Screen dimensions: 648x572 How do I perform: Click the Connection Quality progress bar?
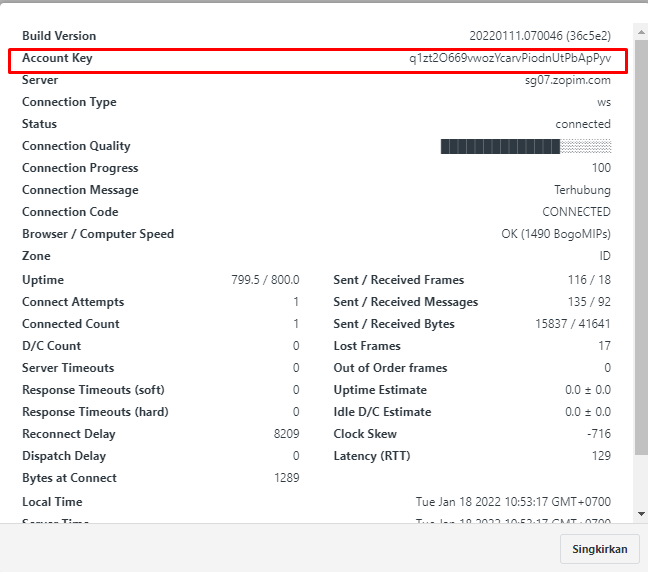pos(525,146)
